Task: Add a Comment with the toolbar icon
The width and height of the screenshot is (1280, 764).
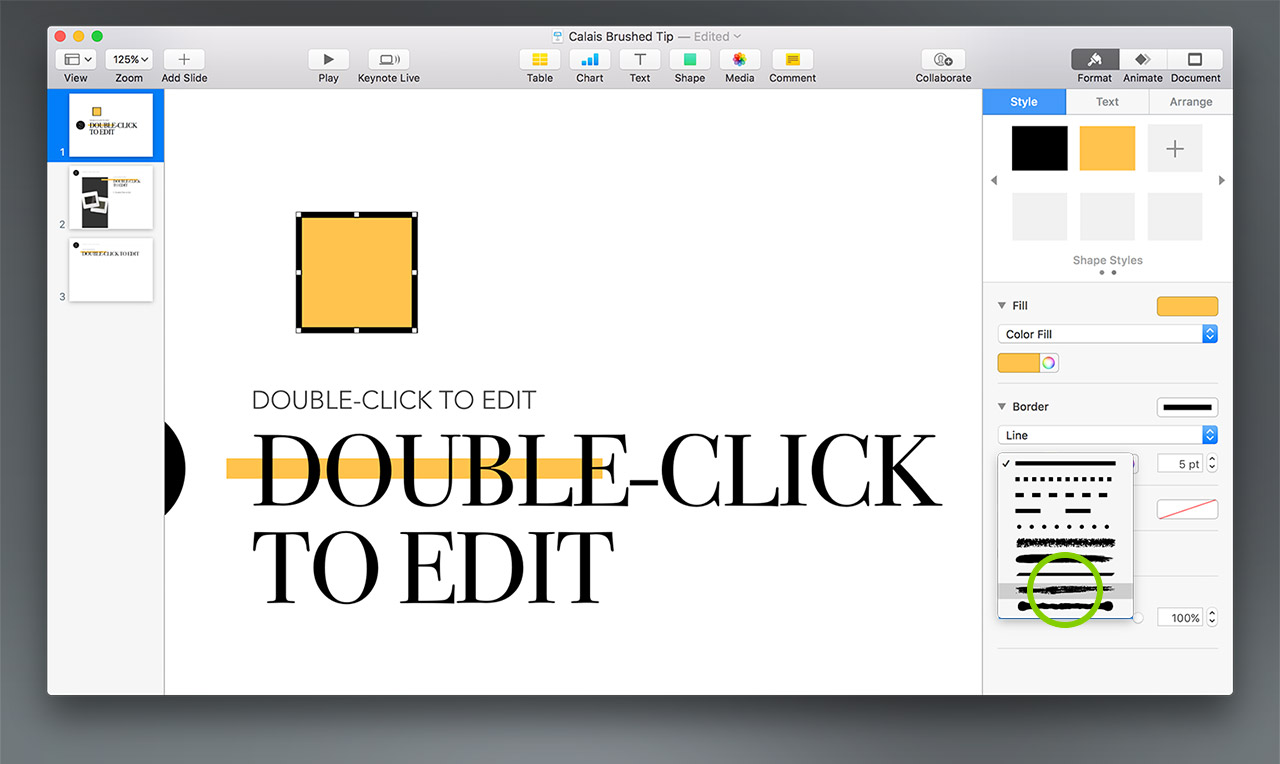Action: [792, 60]
